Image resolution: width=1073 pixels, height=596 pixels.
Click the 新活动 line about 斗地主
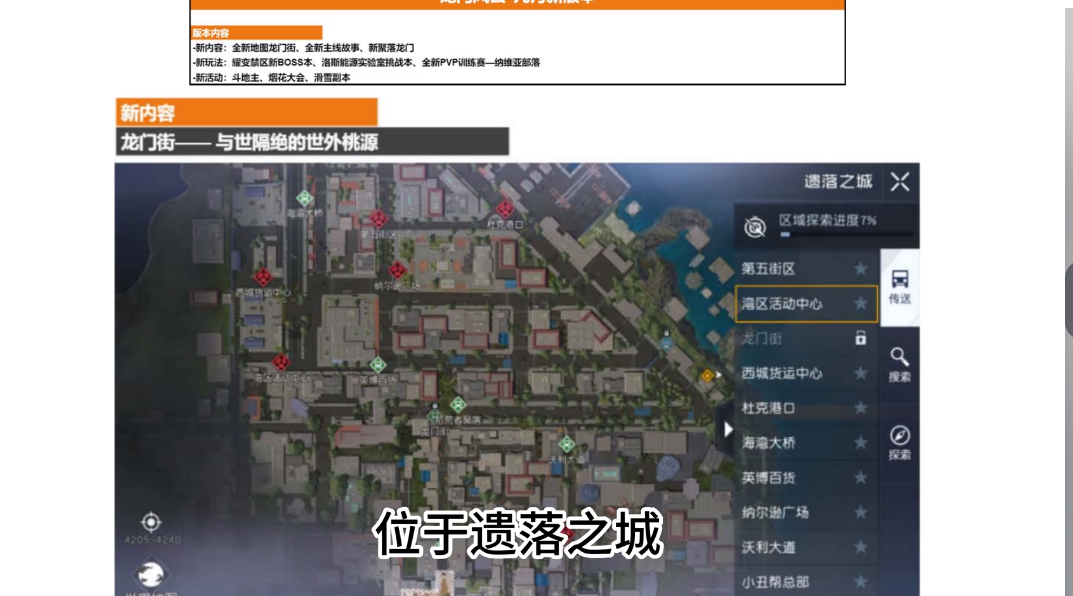[271, 77]
